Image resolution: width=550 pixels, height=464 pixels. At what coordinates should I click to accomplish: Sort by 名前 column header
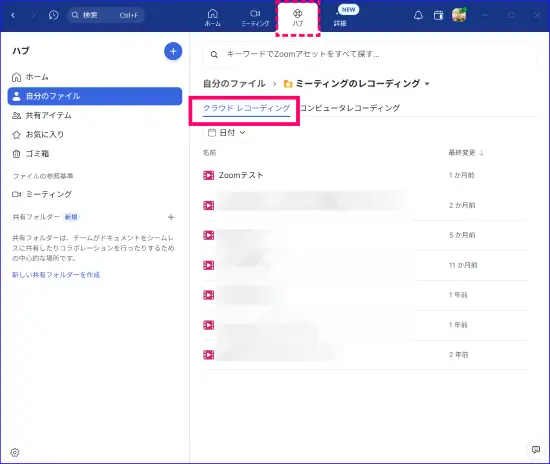coord(209,153)
